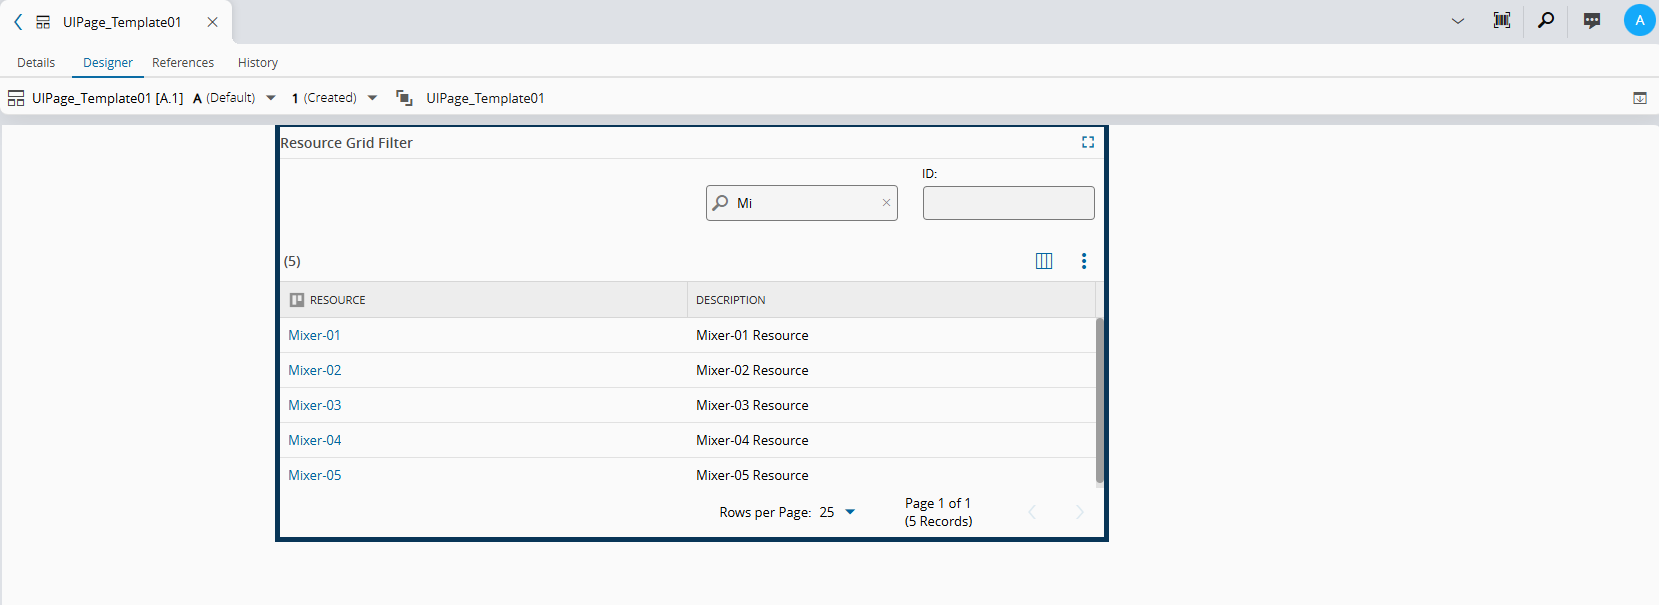Open the barcode scanner icon
The height and width of the screenshot is (605, 1659).
pos(1501,20)
